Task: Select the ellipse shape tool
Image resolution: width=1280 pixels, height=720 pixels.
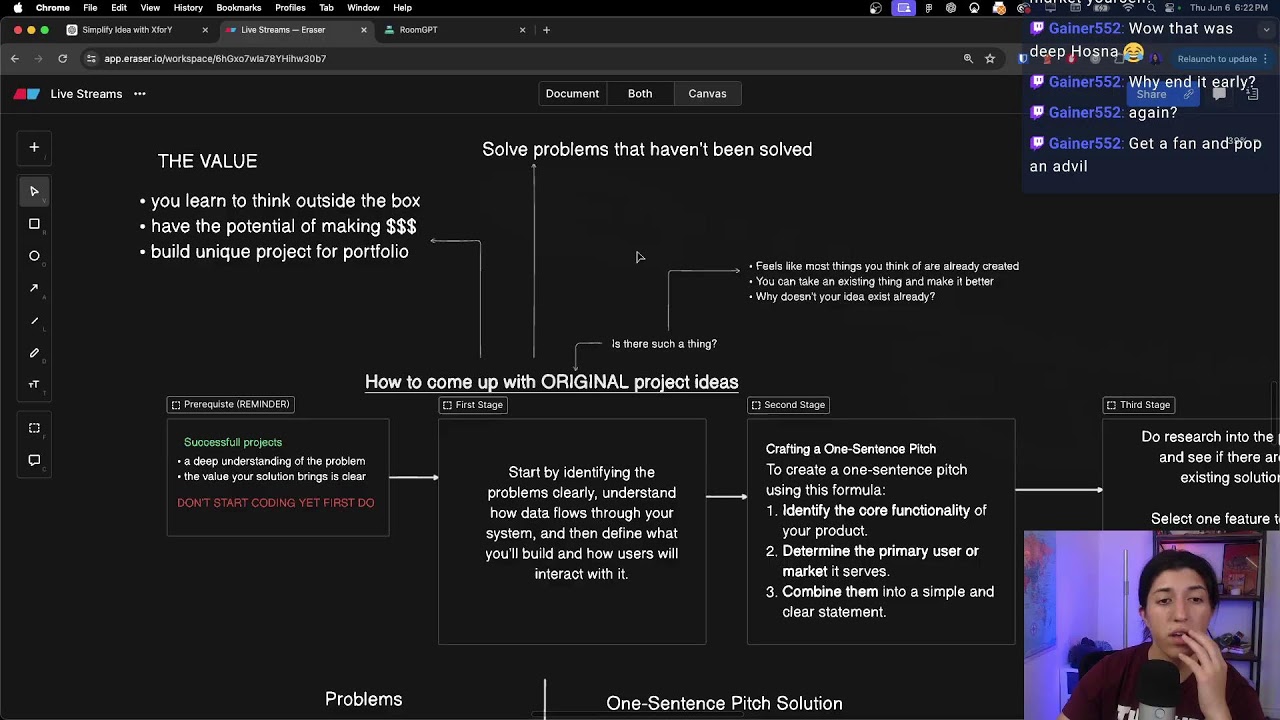Action: coord(34,256)
